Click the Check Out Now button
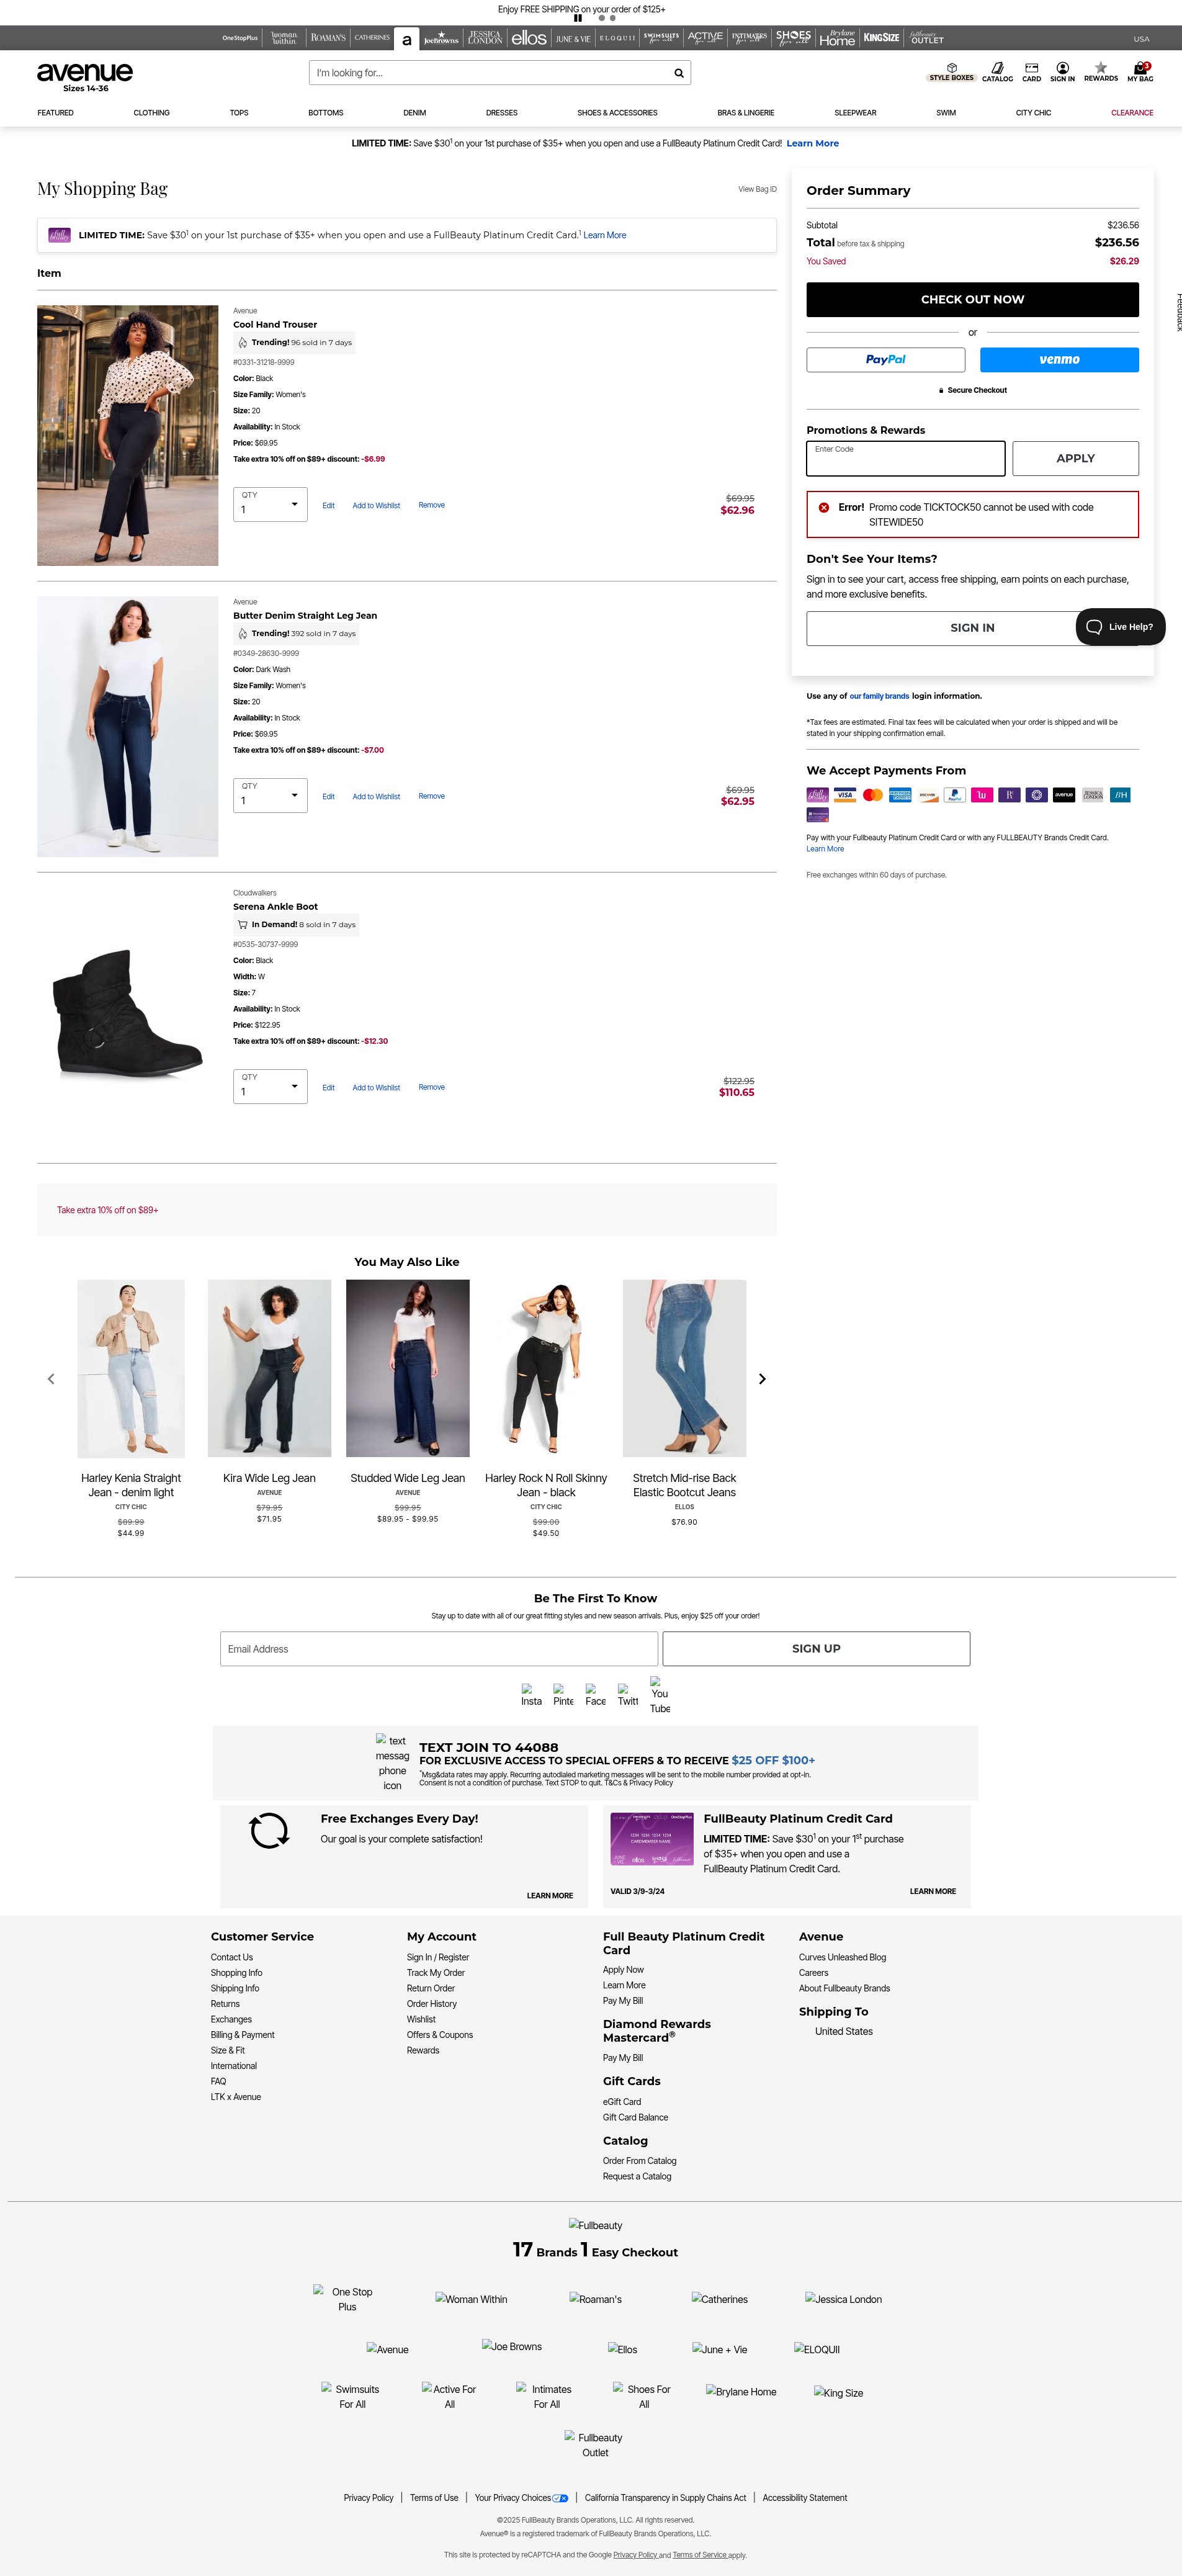Viewport: 1182px width, 2576px height. pos(972,299)
